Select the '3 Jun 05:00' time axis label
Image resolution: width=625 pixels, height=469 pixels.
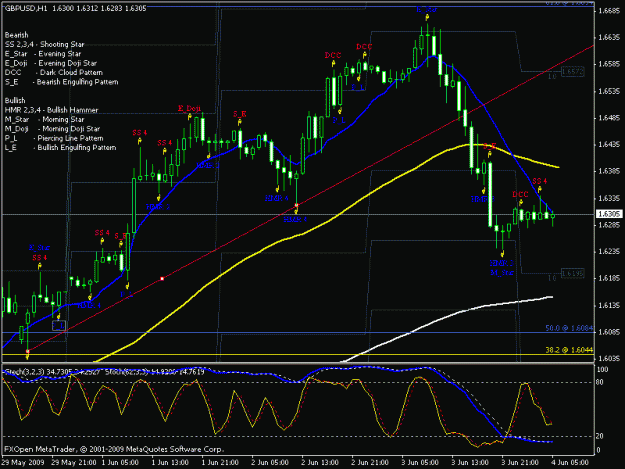(420, 463)
